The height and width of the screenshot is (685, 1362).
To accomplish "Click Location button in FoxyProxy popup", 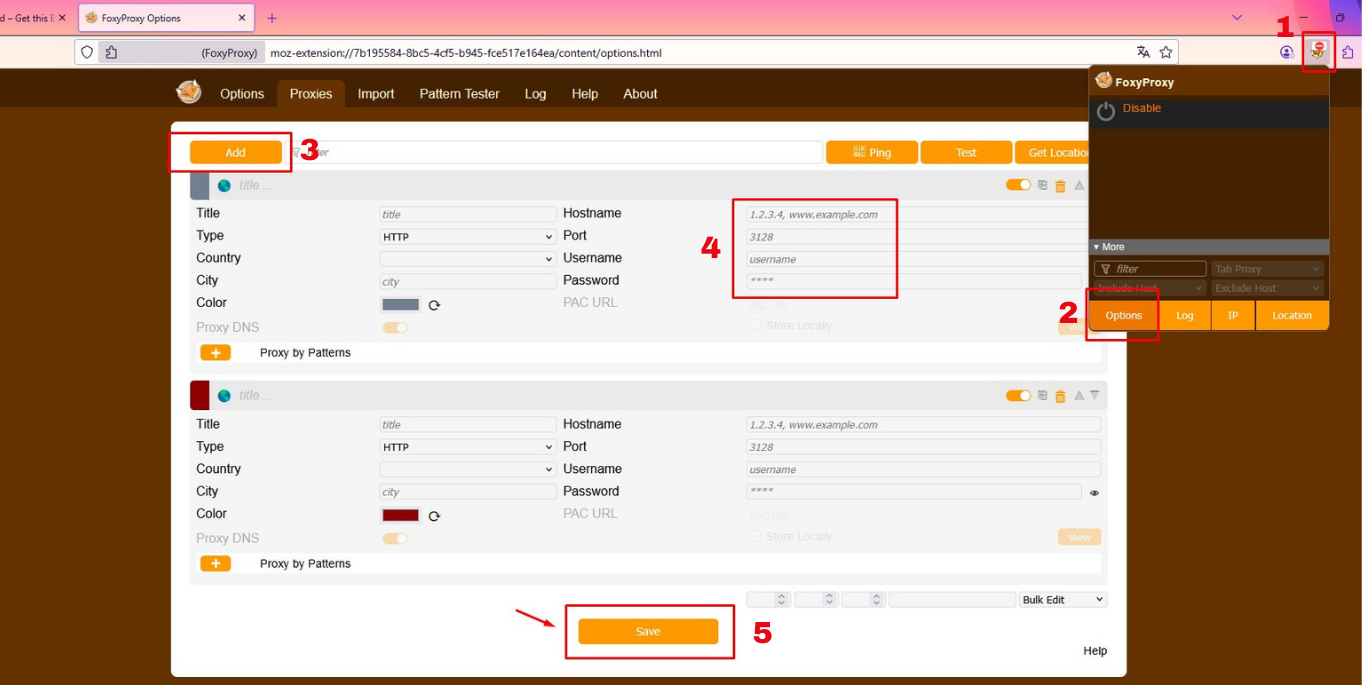I will [1292, 315].
